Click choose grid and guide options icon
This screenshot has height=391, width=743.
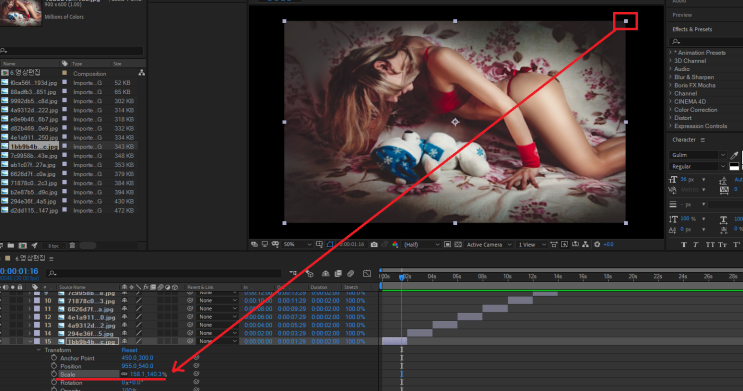click(x=319, y=245)
